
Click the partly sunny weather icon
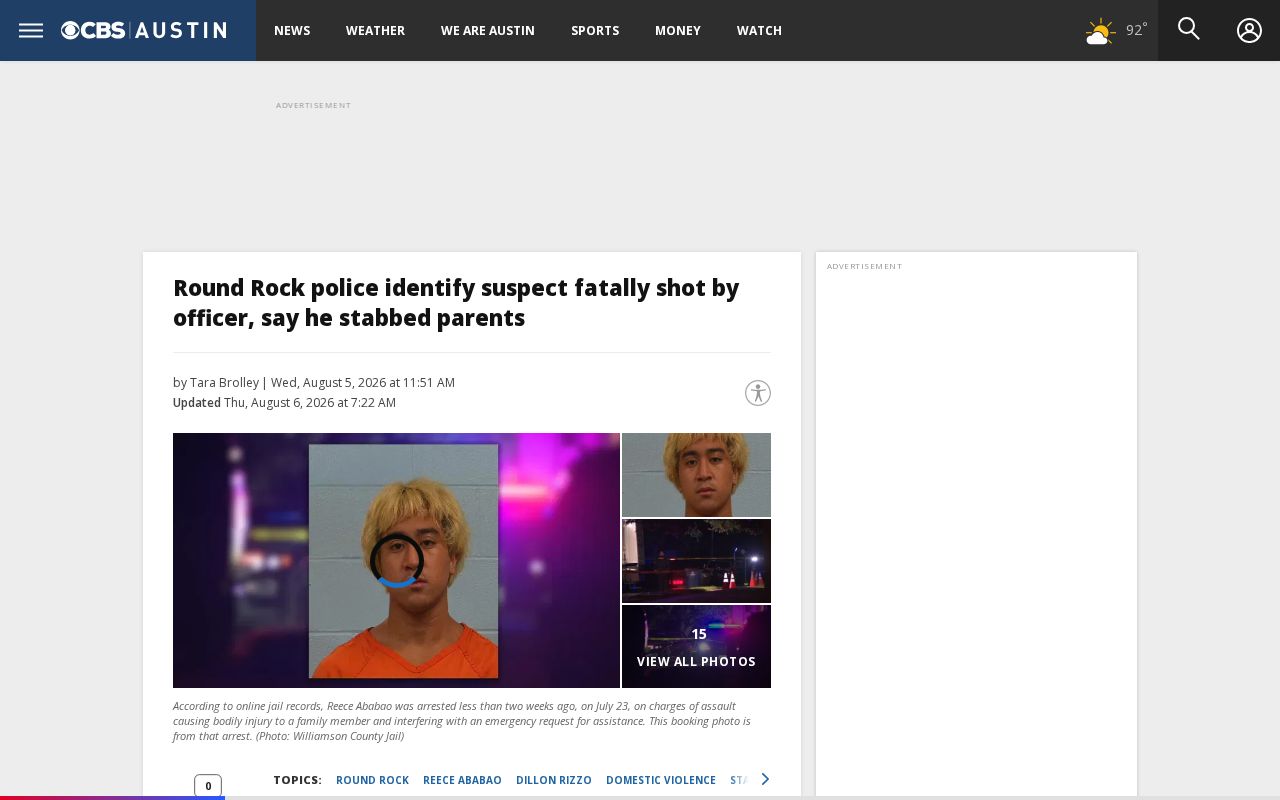[1100, 31]
